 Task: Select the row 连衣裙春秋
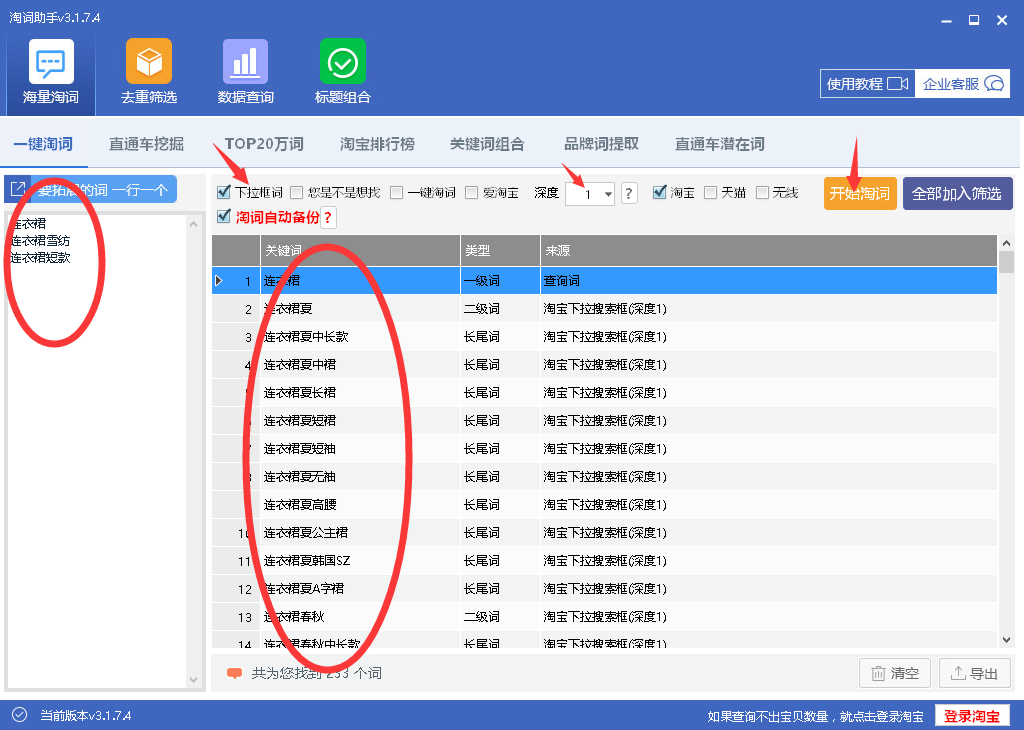[605, 617]
